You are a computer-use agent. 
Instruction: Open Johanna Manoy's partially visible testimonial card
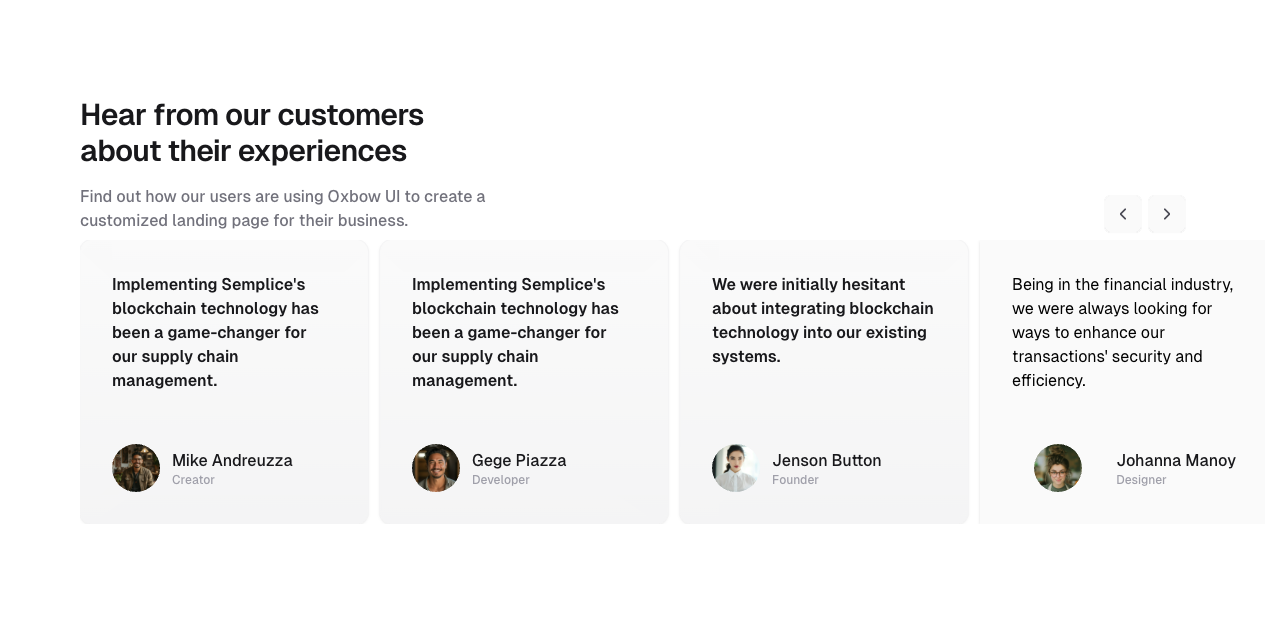pyautogui.click(x=1120, y=381)
